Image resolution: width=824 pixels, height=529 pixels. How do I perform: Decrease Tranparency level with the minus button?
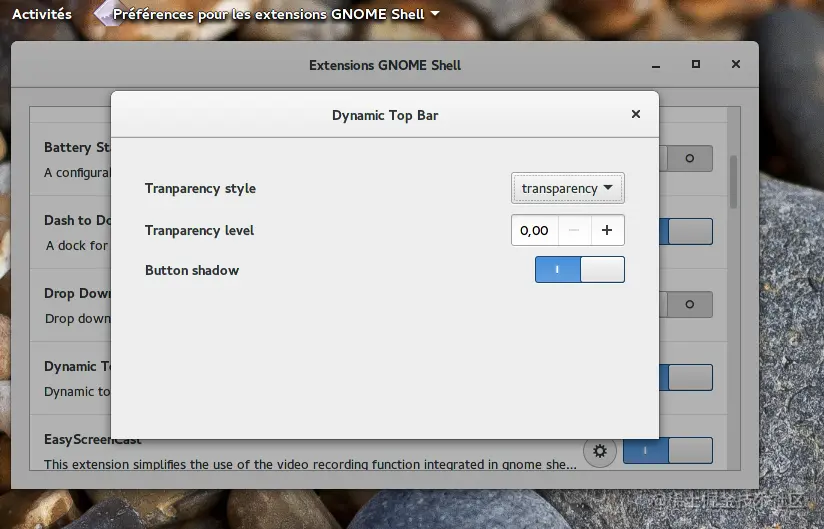coord(574,230)
